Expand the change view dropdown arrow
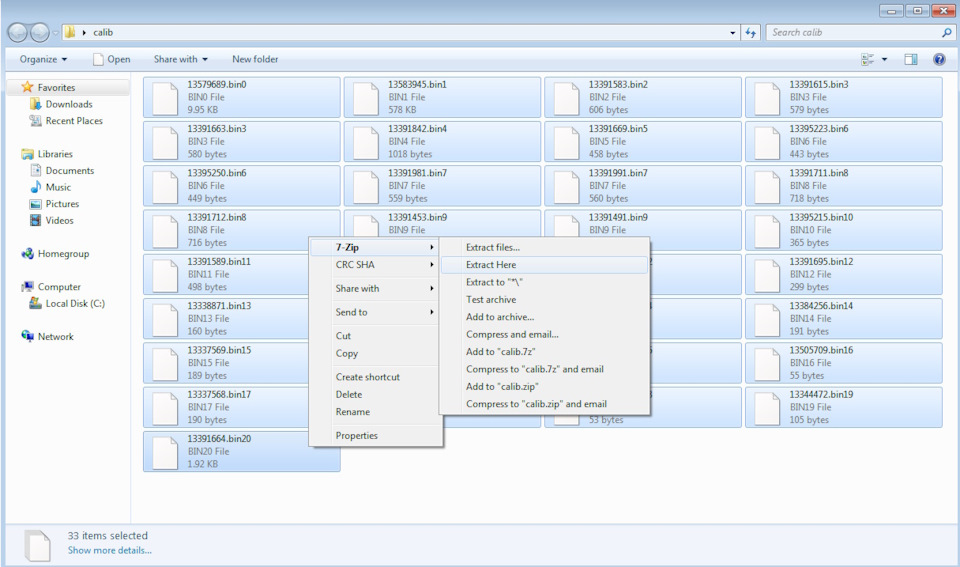The width and height of the screenshot is (960, 567). pos(885,59)
